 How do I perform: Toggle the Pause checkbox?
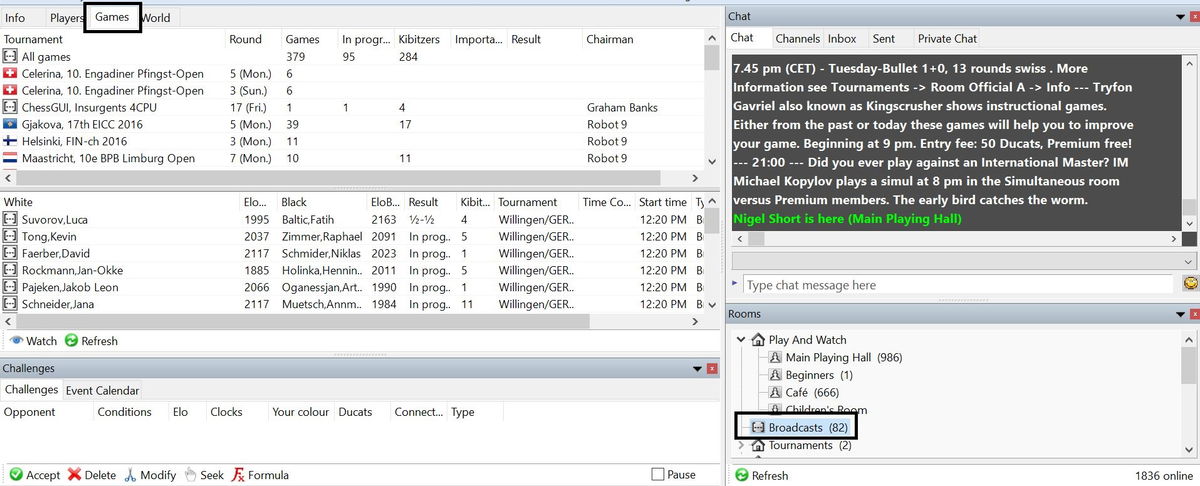point(657,475)
